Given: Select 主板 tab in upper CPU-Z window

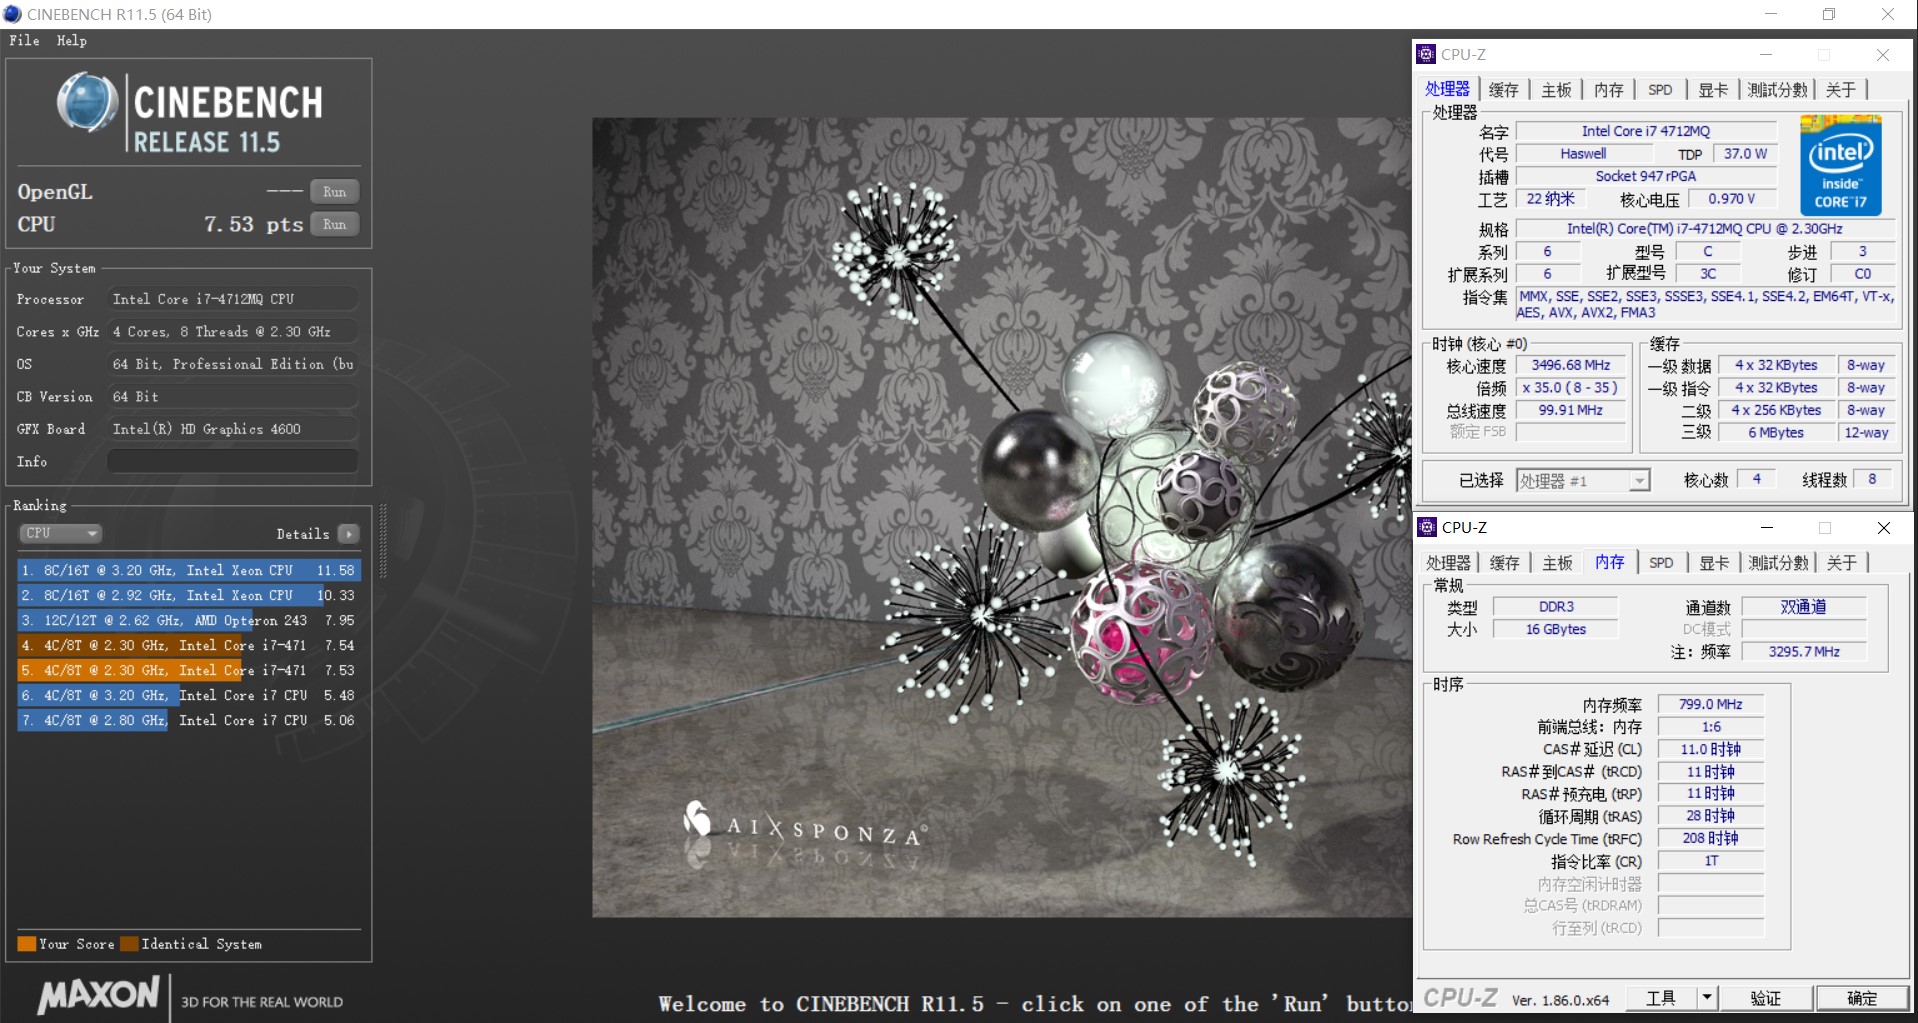Looking at the screenshot, I should click(x=1556, y=90).
